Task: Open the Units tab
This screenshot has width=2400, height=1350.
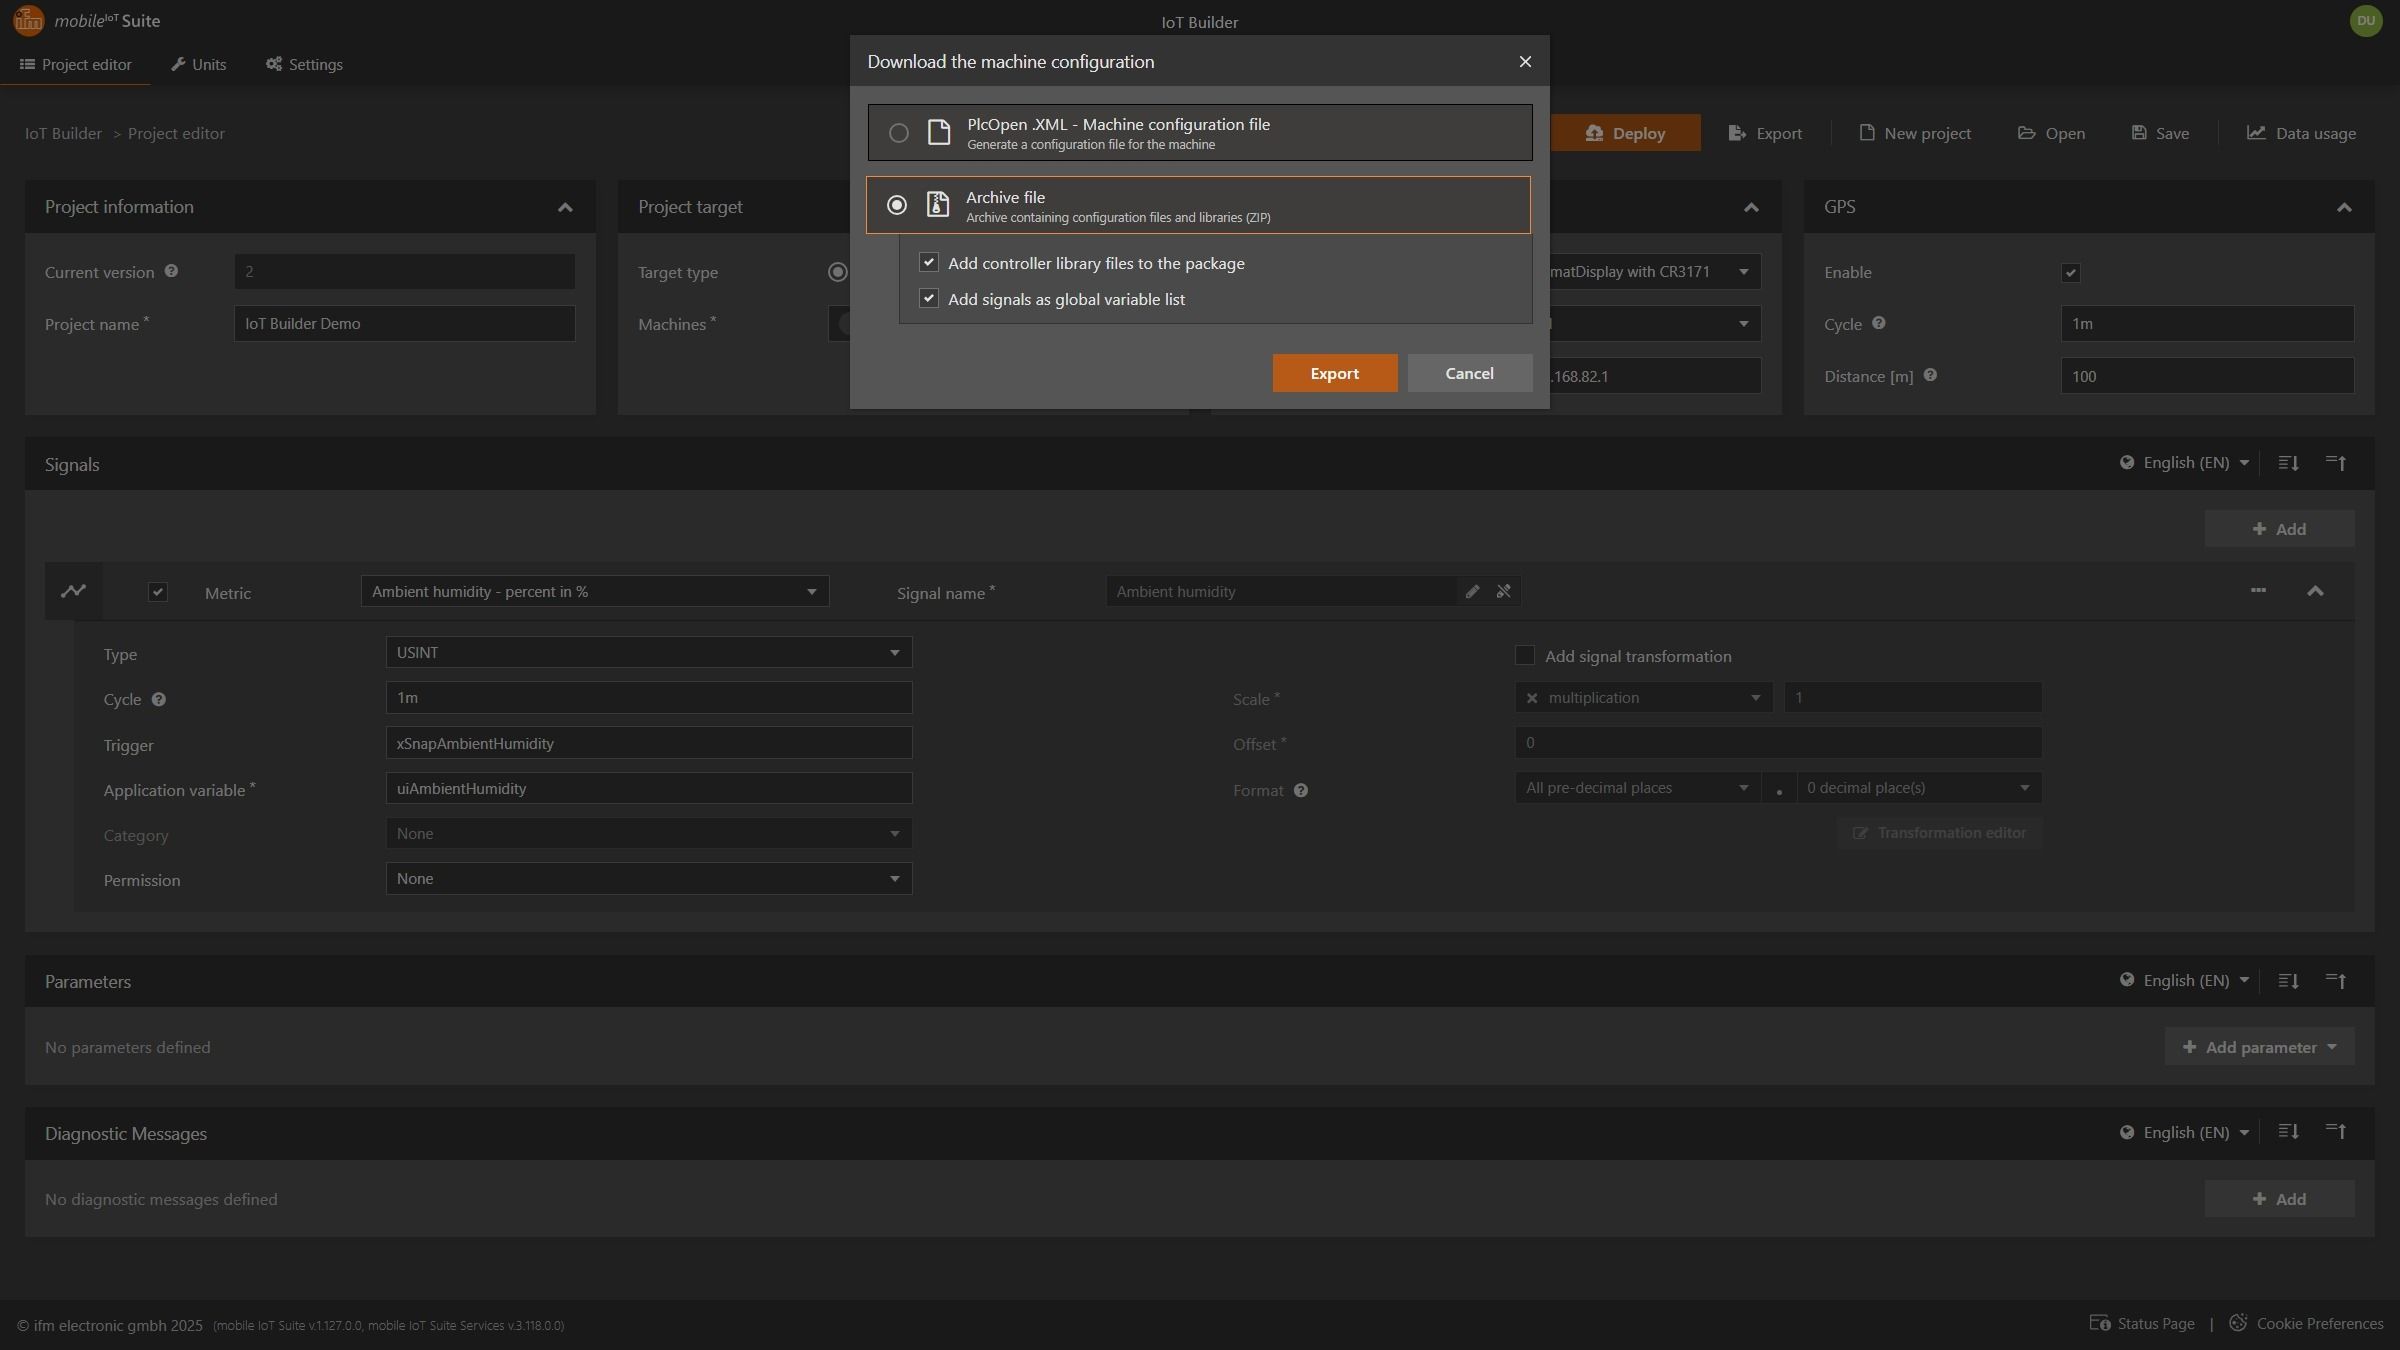Action: click(x=199, y=64)
